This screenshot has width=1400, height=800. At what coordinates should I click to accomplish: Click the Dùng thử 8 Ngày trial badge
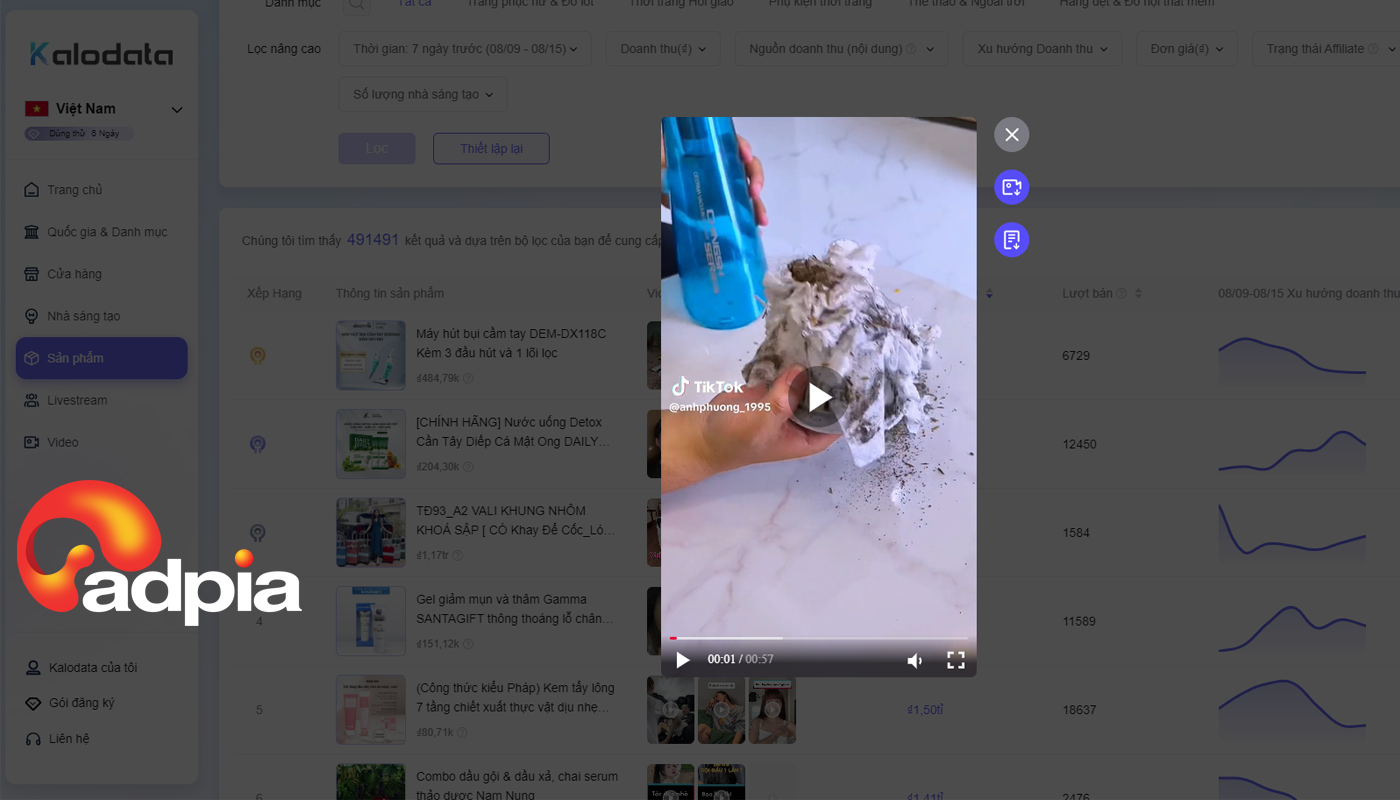pos(79,134)
